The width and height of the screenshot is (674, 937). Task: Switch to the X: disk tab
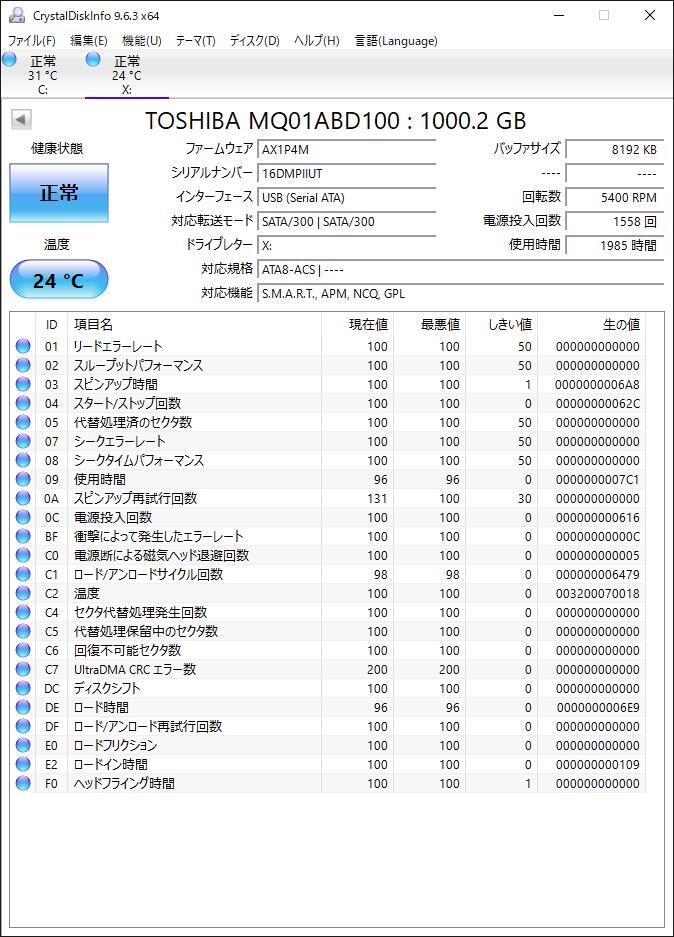pos(127,75)
